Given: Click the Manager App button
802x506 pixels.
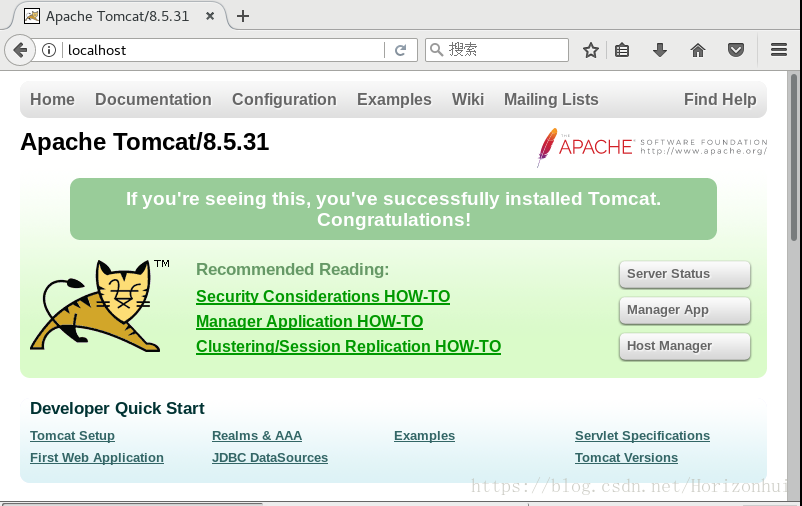Looking at the screenshot, I should (685, 310).
